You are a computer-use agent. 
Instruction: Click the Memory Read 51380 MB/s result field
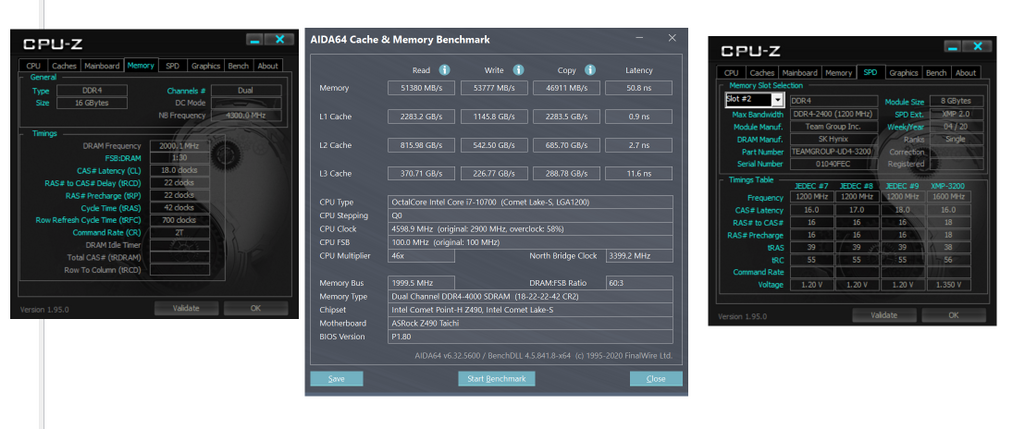[420, 89]
